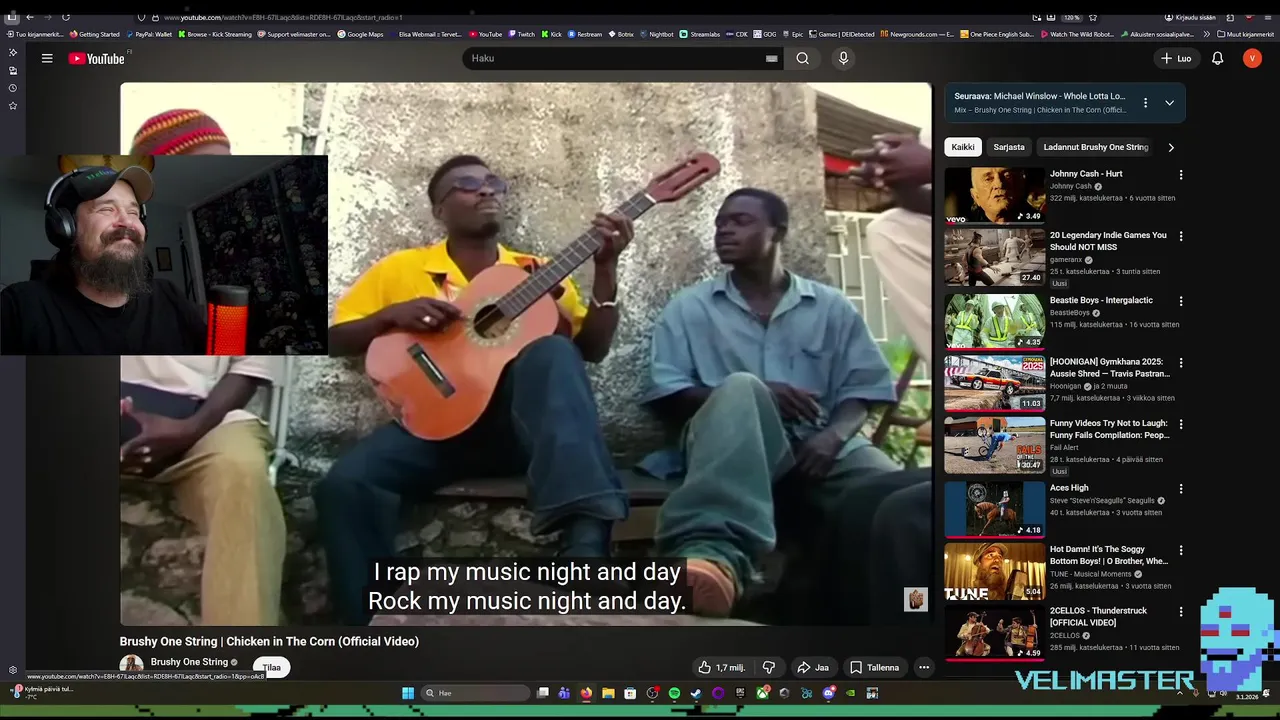
Task: Open Epic Games launcher from taskbar
Action: coord(740,693)
